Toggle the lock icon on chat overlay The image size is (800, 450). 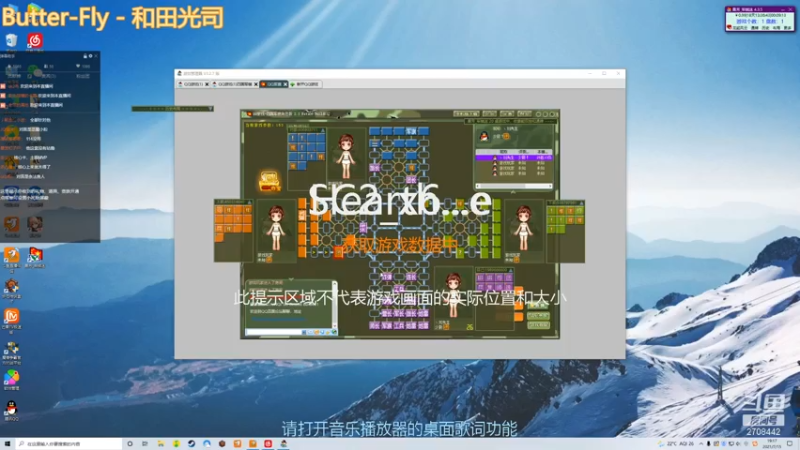85,56
